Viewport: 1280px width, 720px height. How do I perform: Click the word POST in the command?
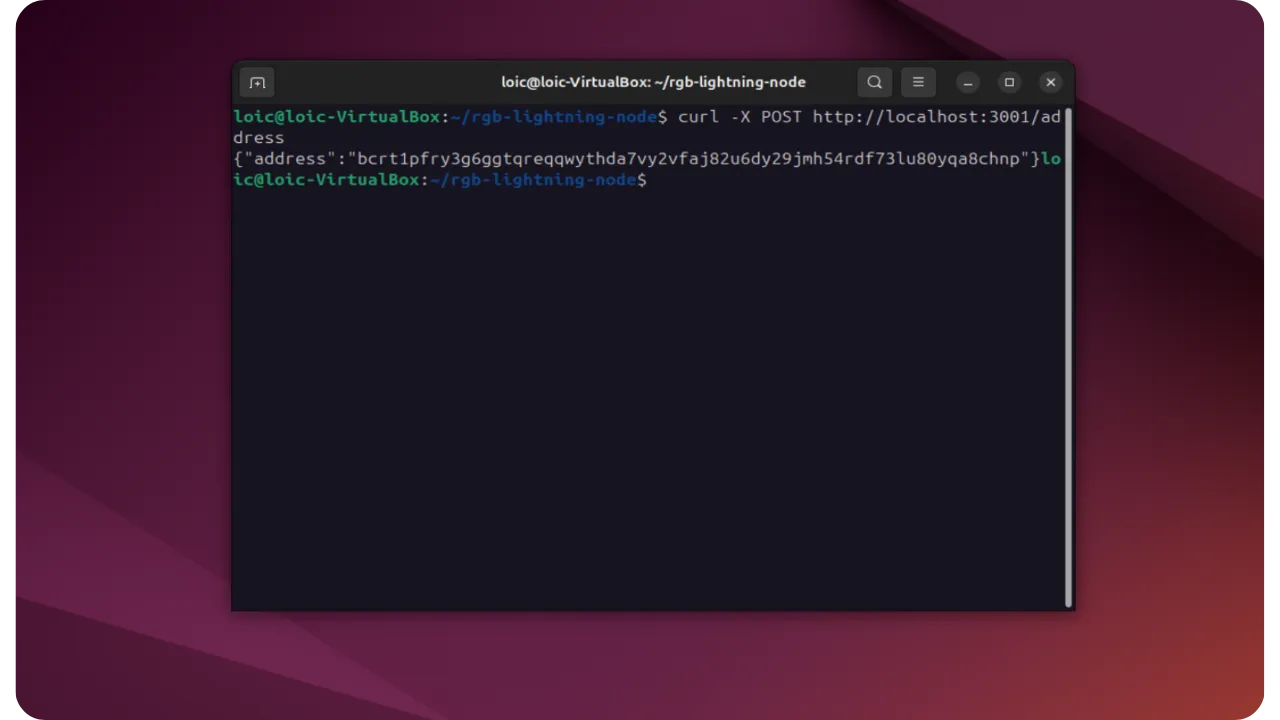(x=781, y=117)
